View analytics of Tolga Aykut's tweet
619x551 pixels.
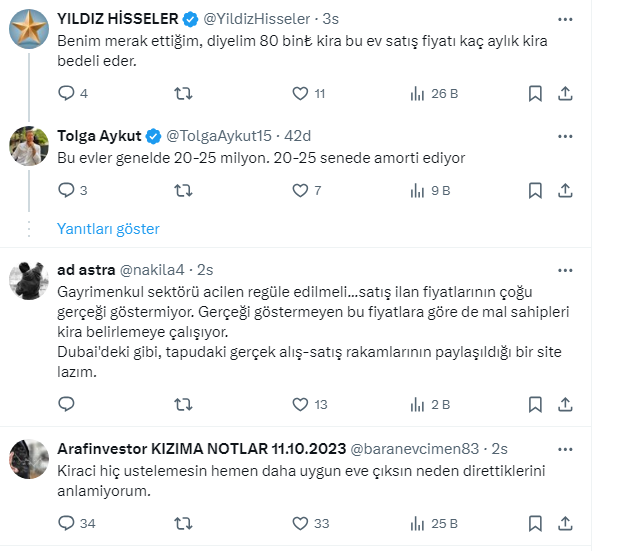pos(418,190)
